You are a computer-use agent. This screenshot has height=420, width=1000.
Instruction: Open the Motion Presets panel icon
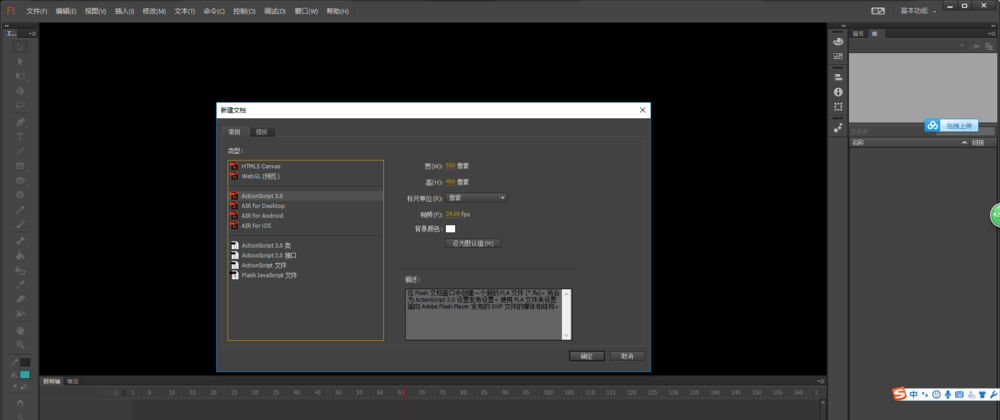(x=838, y=127)
